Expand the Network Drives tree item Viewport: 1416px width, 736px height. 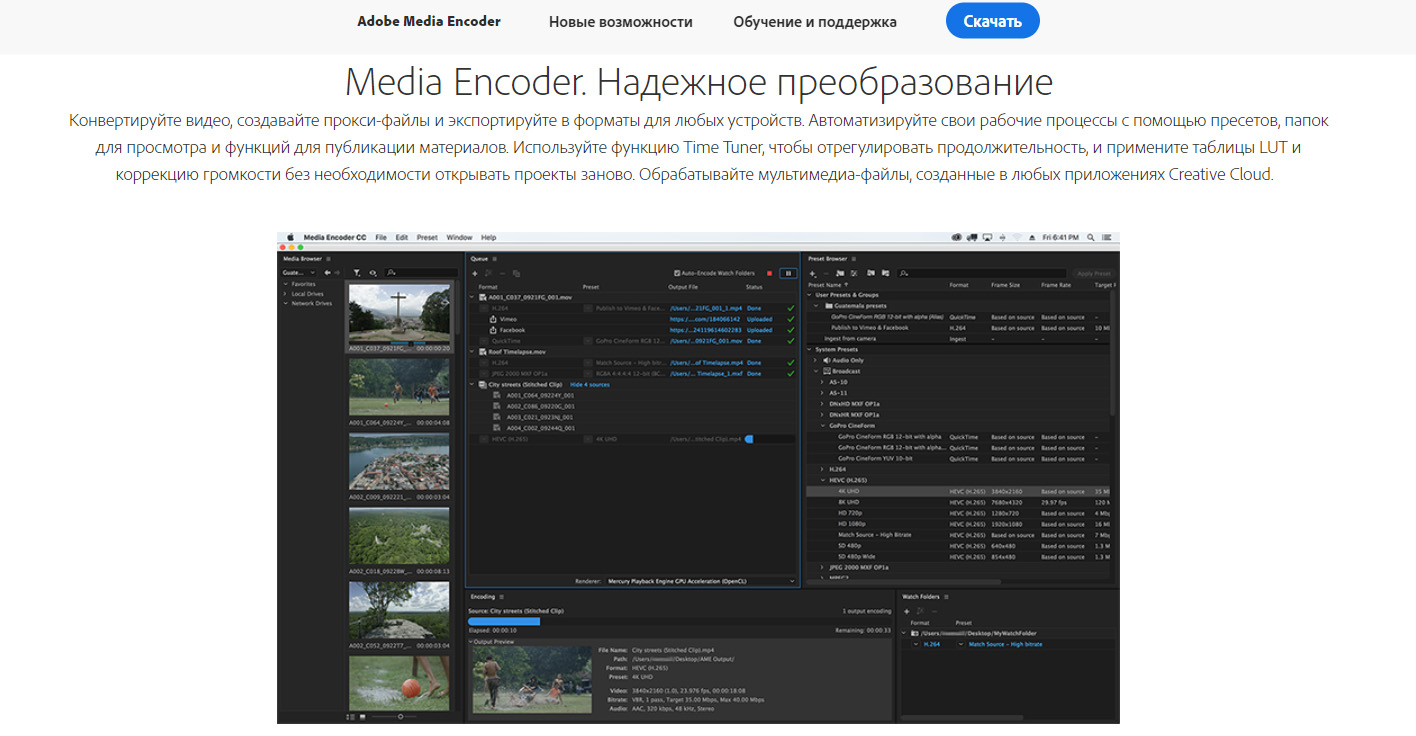click(x=285, y=303)
